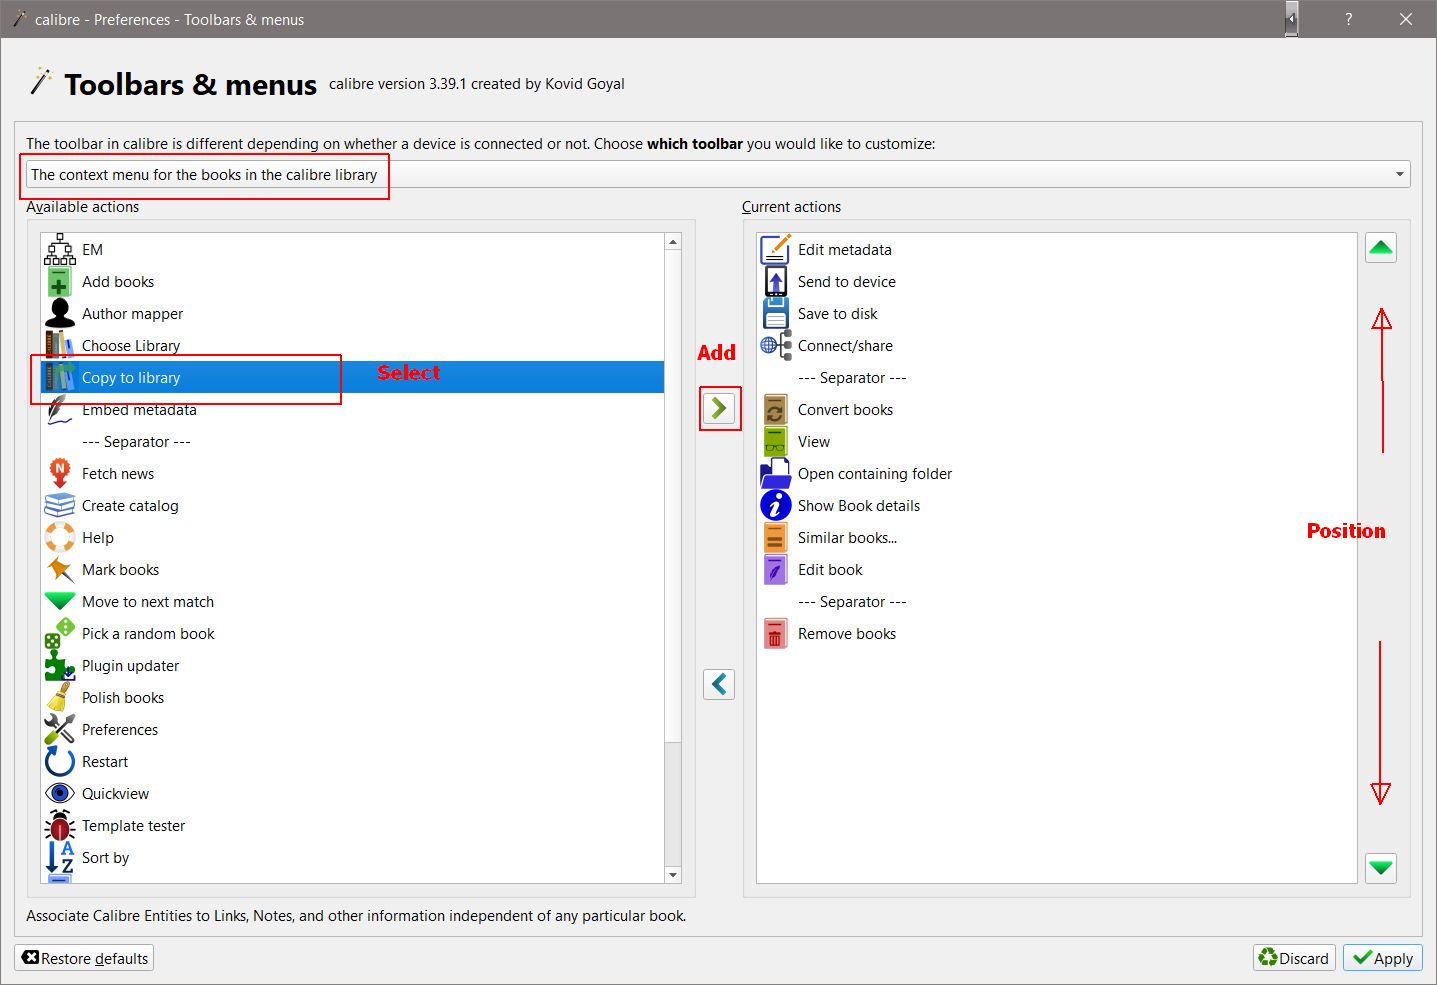Select the Edit metadata icon
The height and width of the screenshot is (985, 1437).
pos(776,249)
